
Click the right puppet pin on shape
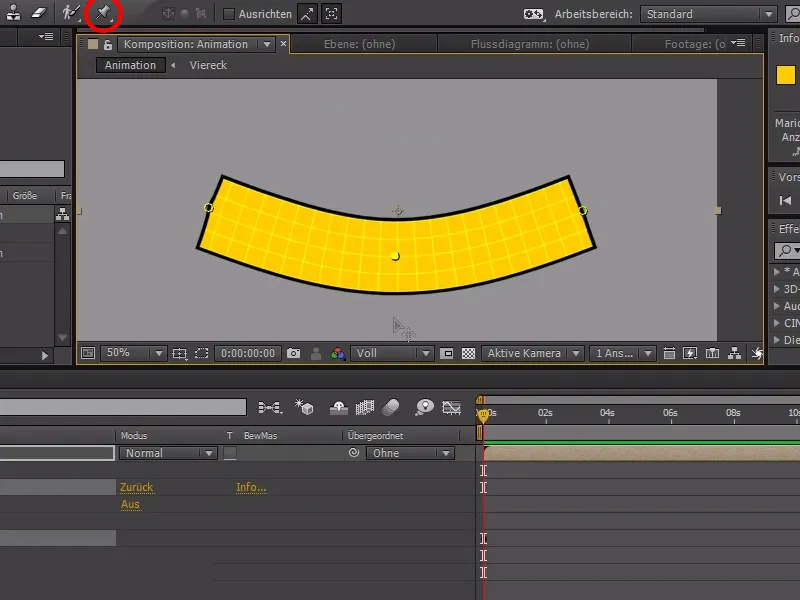tap(583, 210)
